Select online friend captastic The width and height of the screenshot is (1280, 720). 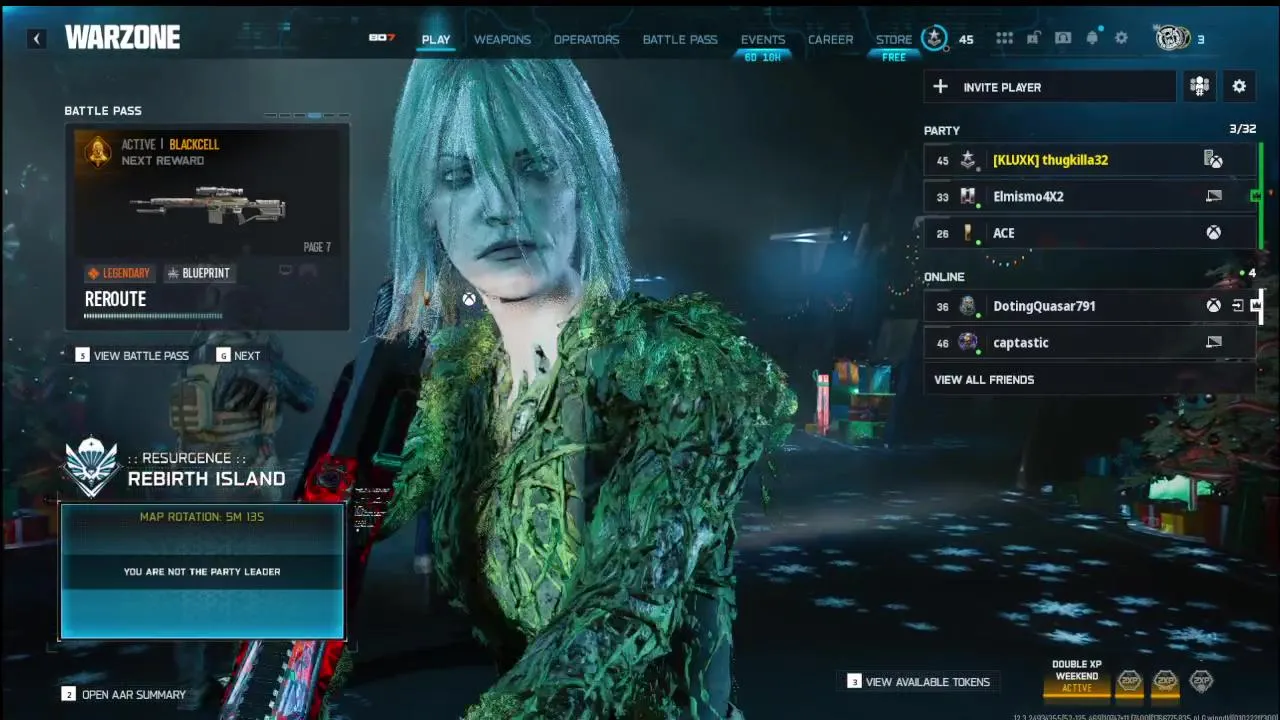click(1089, 343)
